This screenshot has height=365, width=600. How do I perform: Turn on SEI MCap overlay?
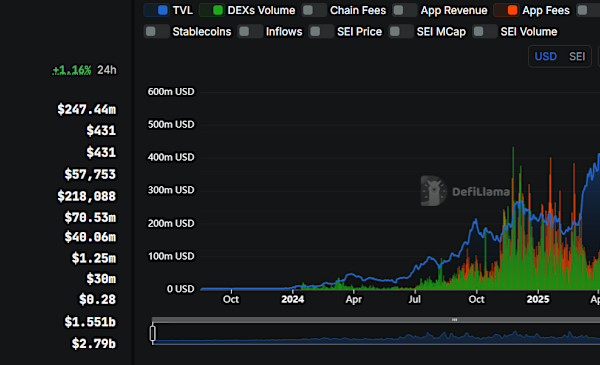401,31
